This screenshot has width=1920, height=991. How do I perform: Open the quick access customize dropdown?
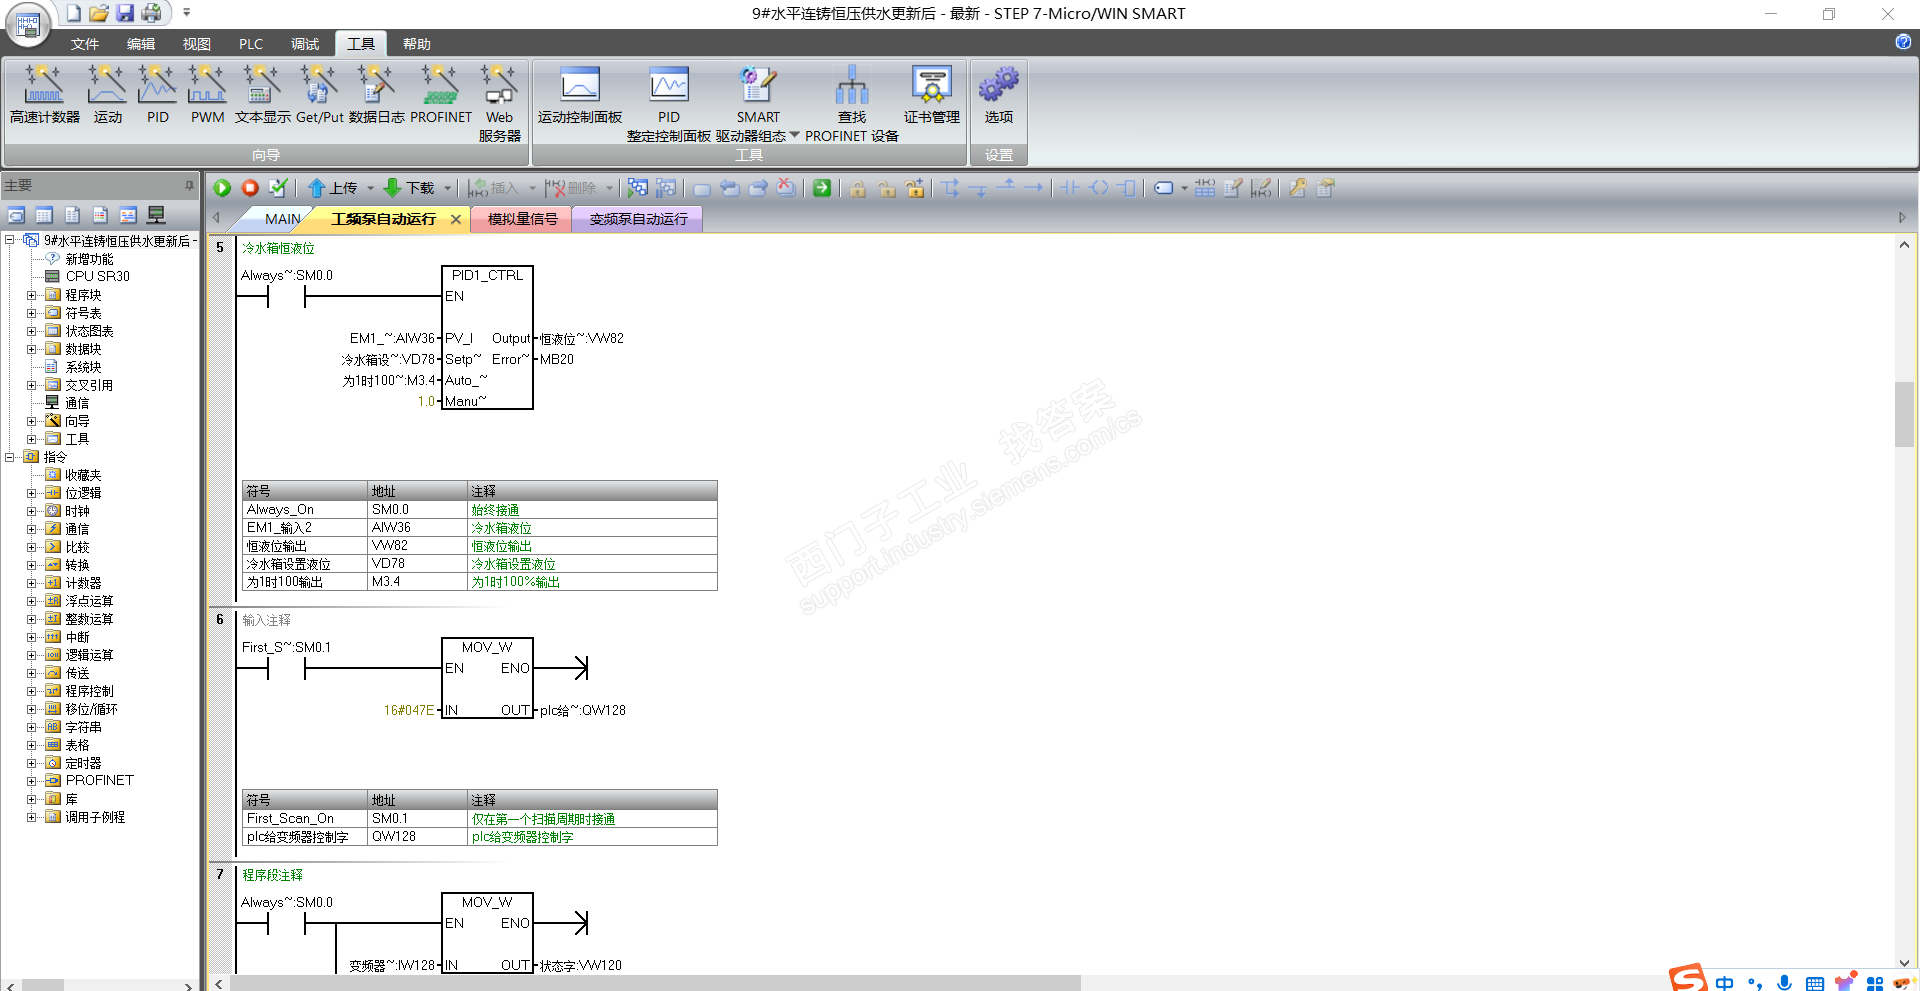pyautogui.click(x=186, y=13)
